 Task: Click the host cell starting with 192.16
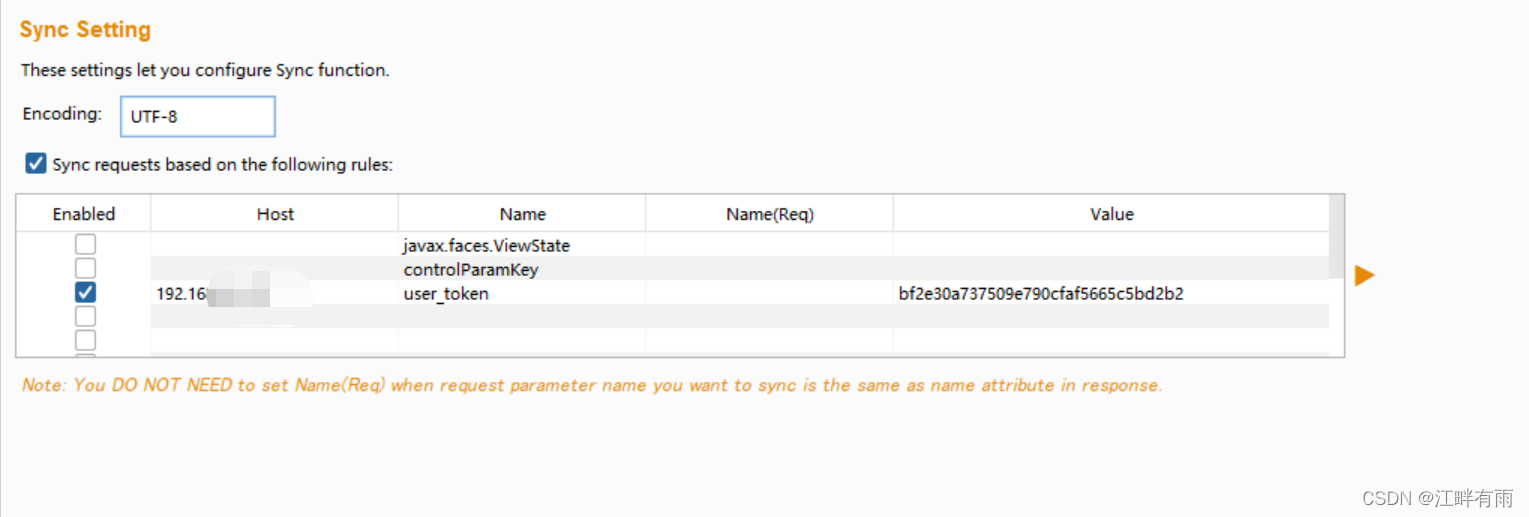coord(275,293)
